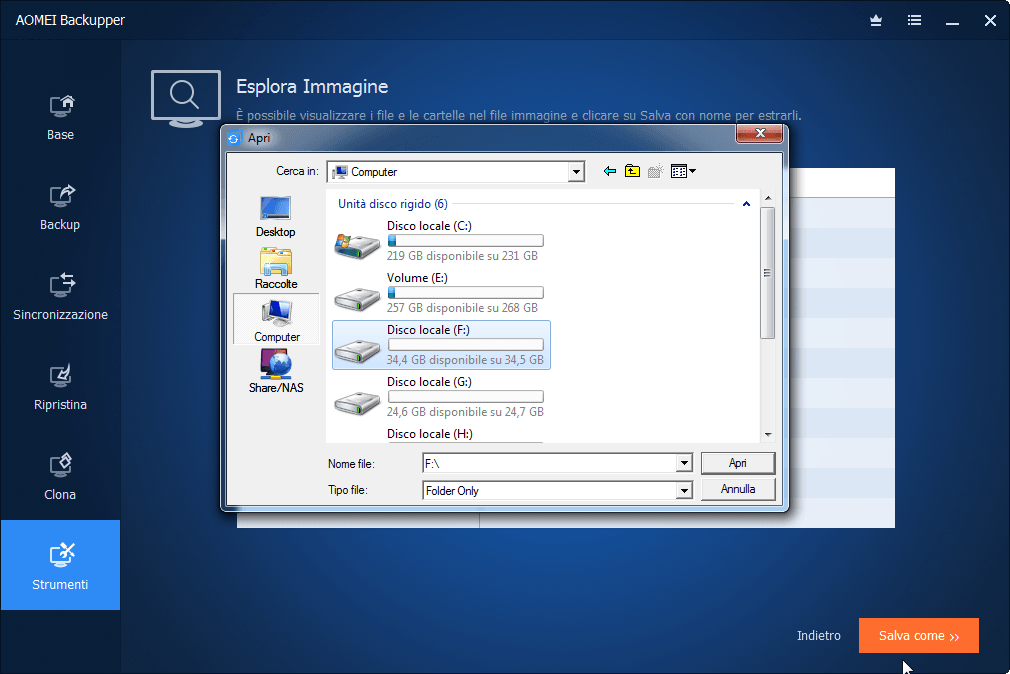1010x674 pixels.
Task: Click the file list scrollbar down arrow
Action: tap(768, 435)
